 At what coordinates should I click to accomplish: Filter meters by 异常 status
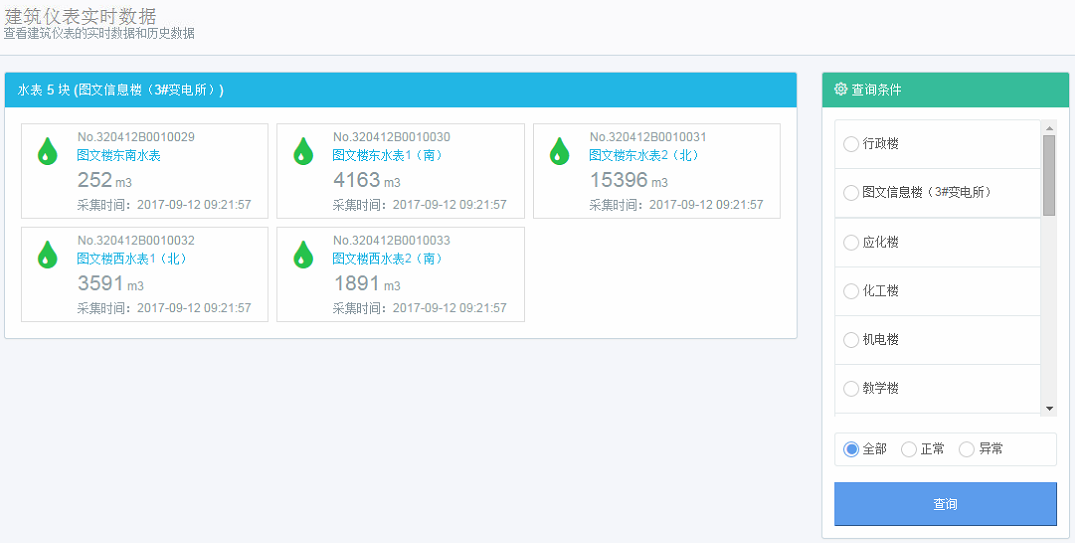coord(967,449)
